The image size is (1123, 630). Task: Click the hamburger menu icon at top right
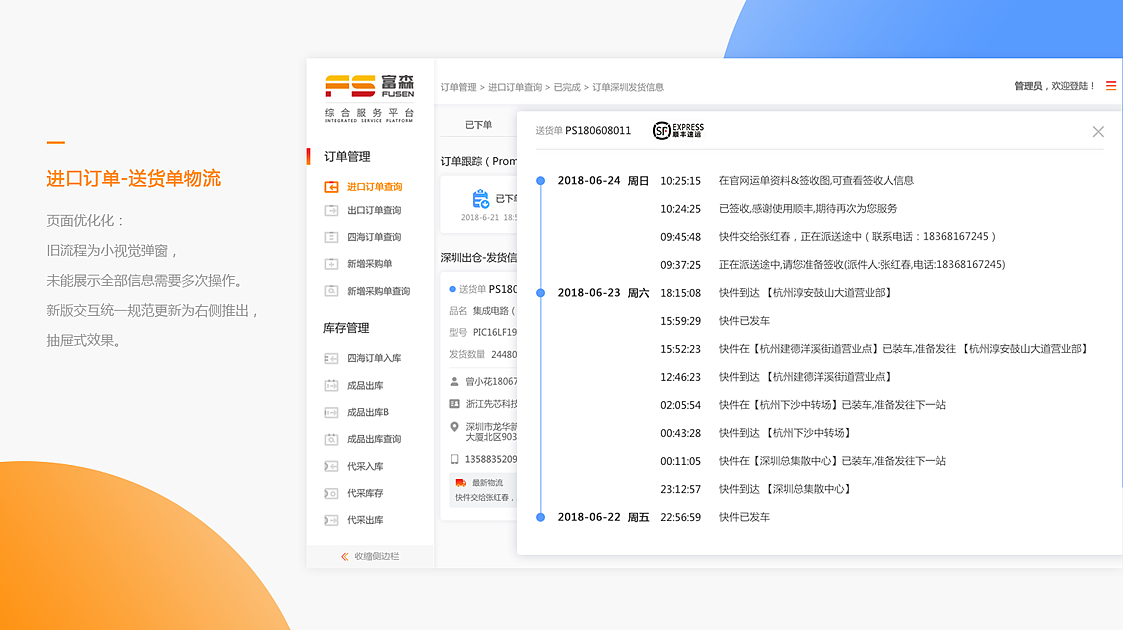click(x=1111, y=86)
